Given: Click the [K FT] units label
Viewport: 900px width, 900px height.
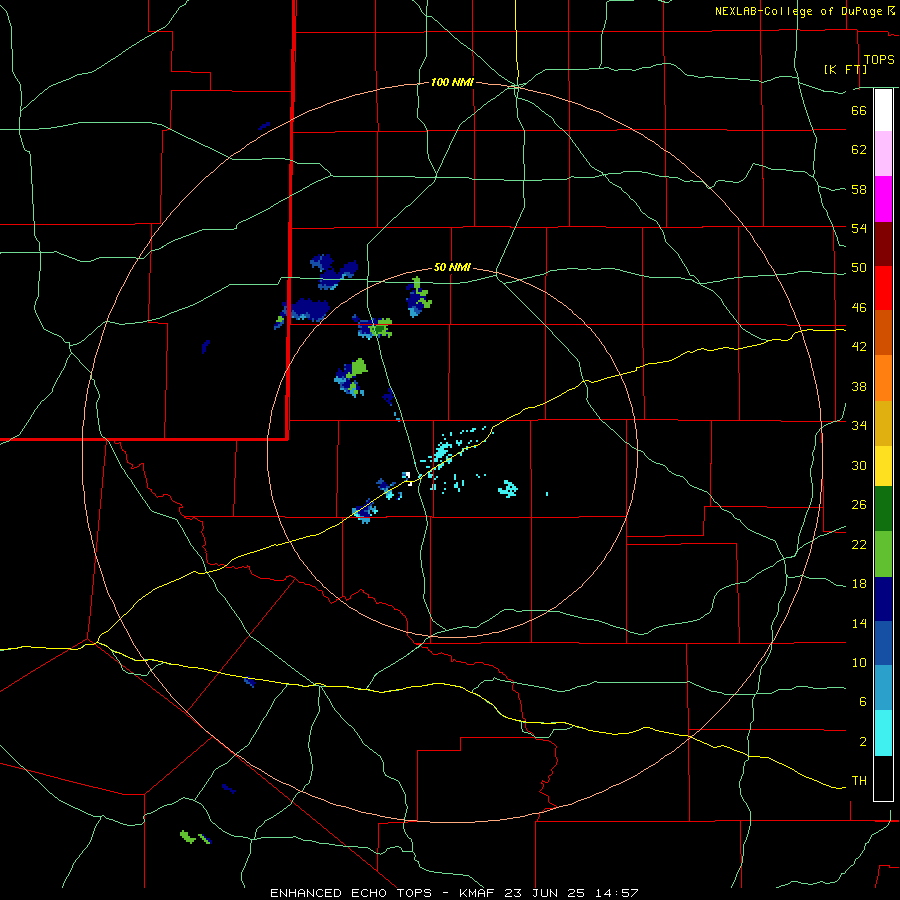Looking at the screenshot, I should pos(845,69).
